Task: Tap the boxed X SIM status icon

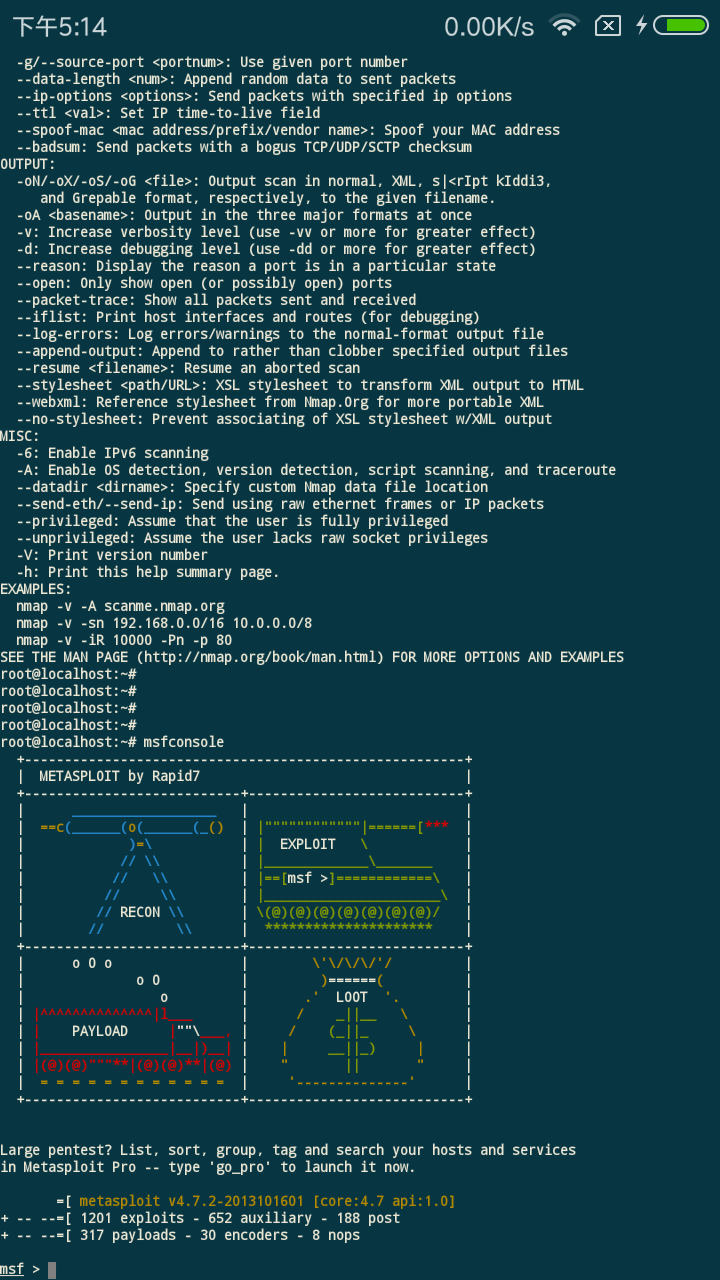Action: pos(607,26)
